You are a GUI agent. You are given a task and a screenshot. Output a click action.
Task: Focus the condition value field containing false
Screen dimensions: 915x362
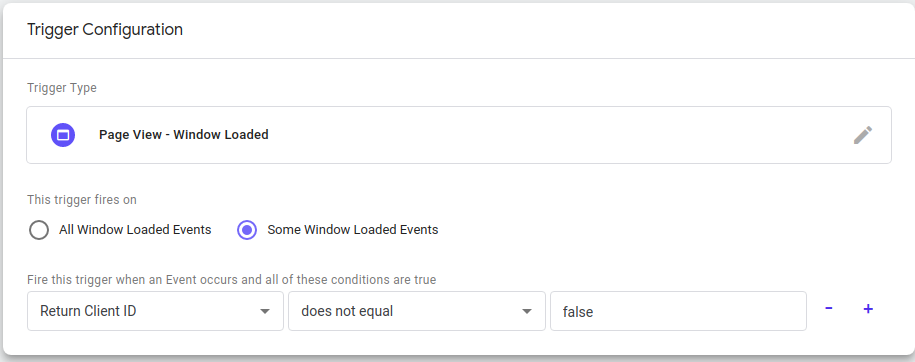click(x=678, y=311)
